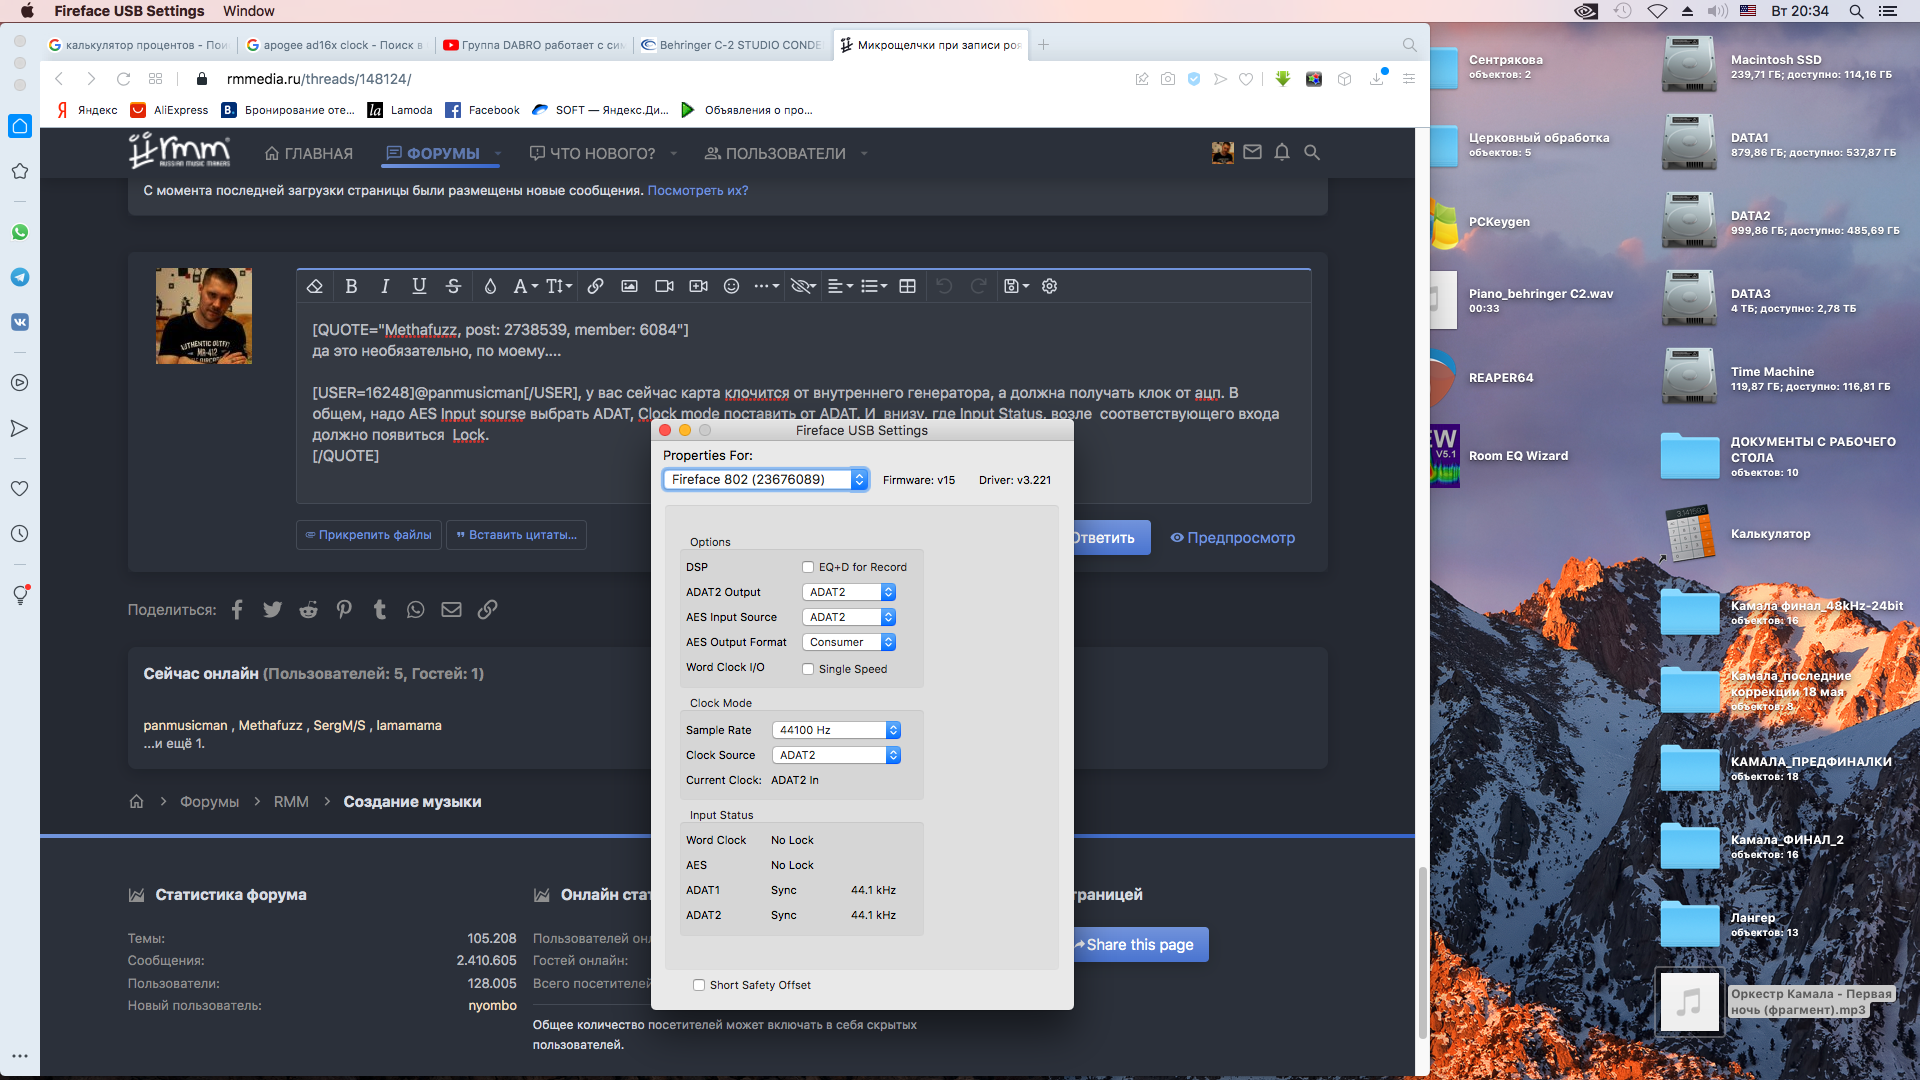Open Facebook bookmark in bookmarks bar
Image resolution: width=1920 pixels, height=1080 pixels.
tap(483, 110)
